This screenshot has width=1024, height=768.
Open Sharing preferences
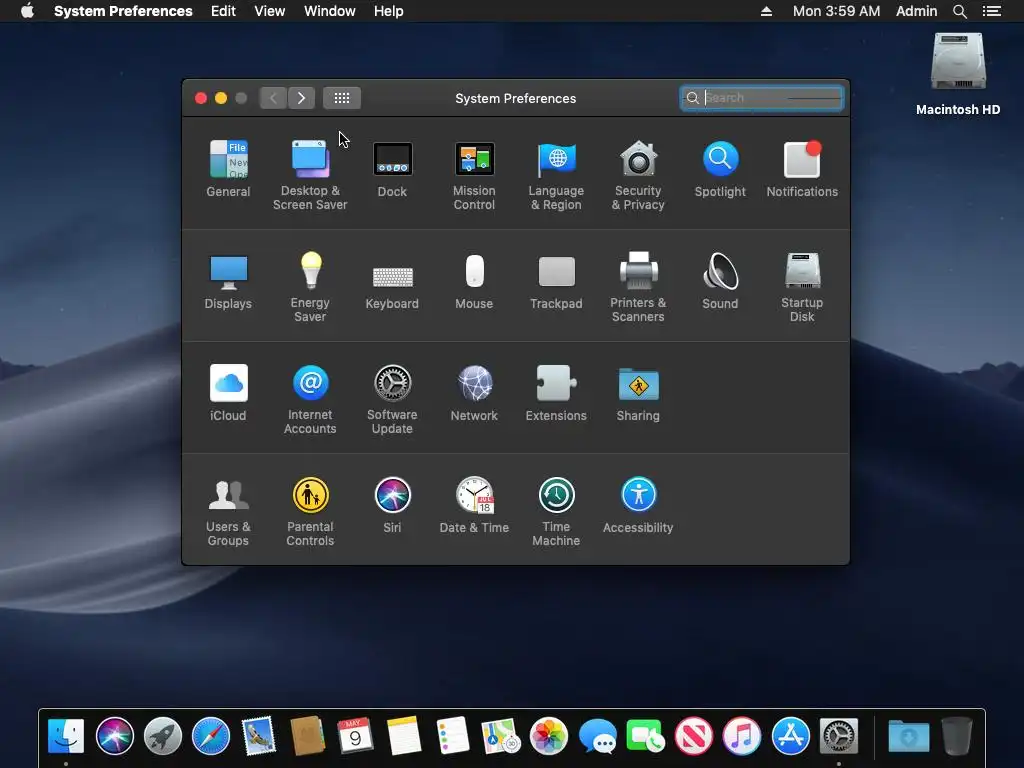[x=638, y=393]
